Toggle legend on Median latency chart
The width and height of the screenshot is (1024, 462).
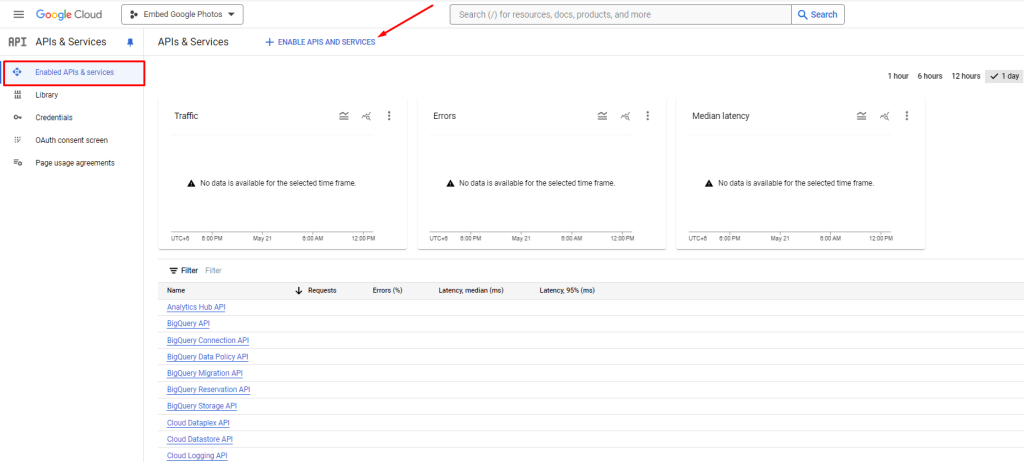pyautogui.click(x=861, y=116)
